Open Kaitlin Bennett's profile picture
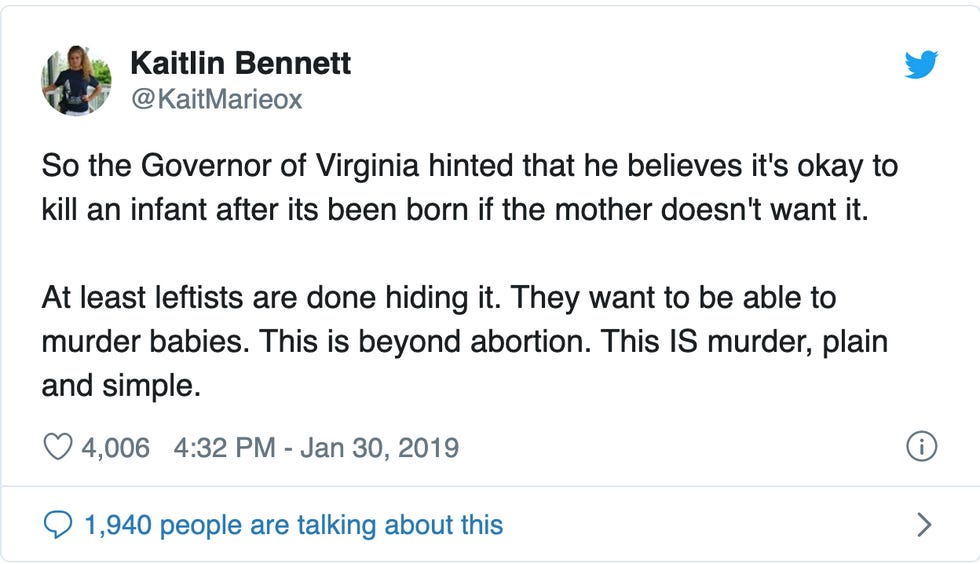 [76, 80]
